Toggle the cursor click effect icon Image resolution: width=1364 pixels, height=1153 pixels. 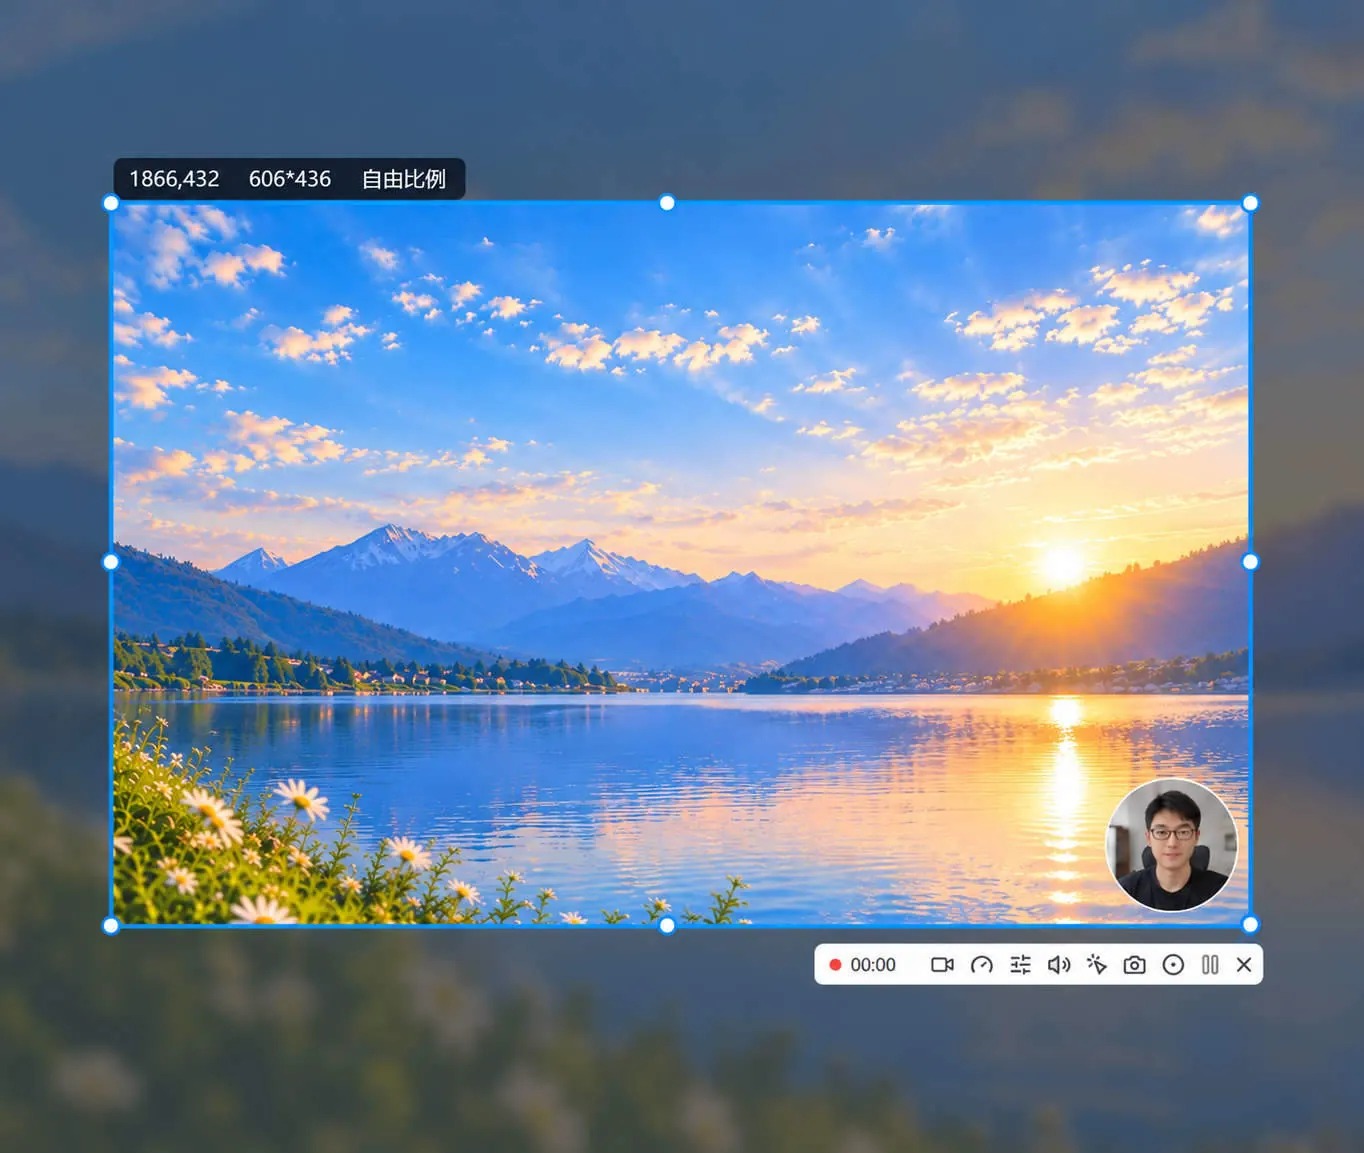(x=1097, y=965)
